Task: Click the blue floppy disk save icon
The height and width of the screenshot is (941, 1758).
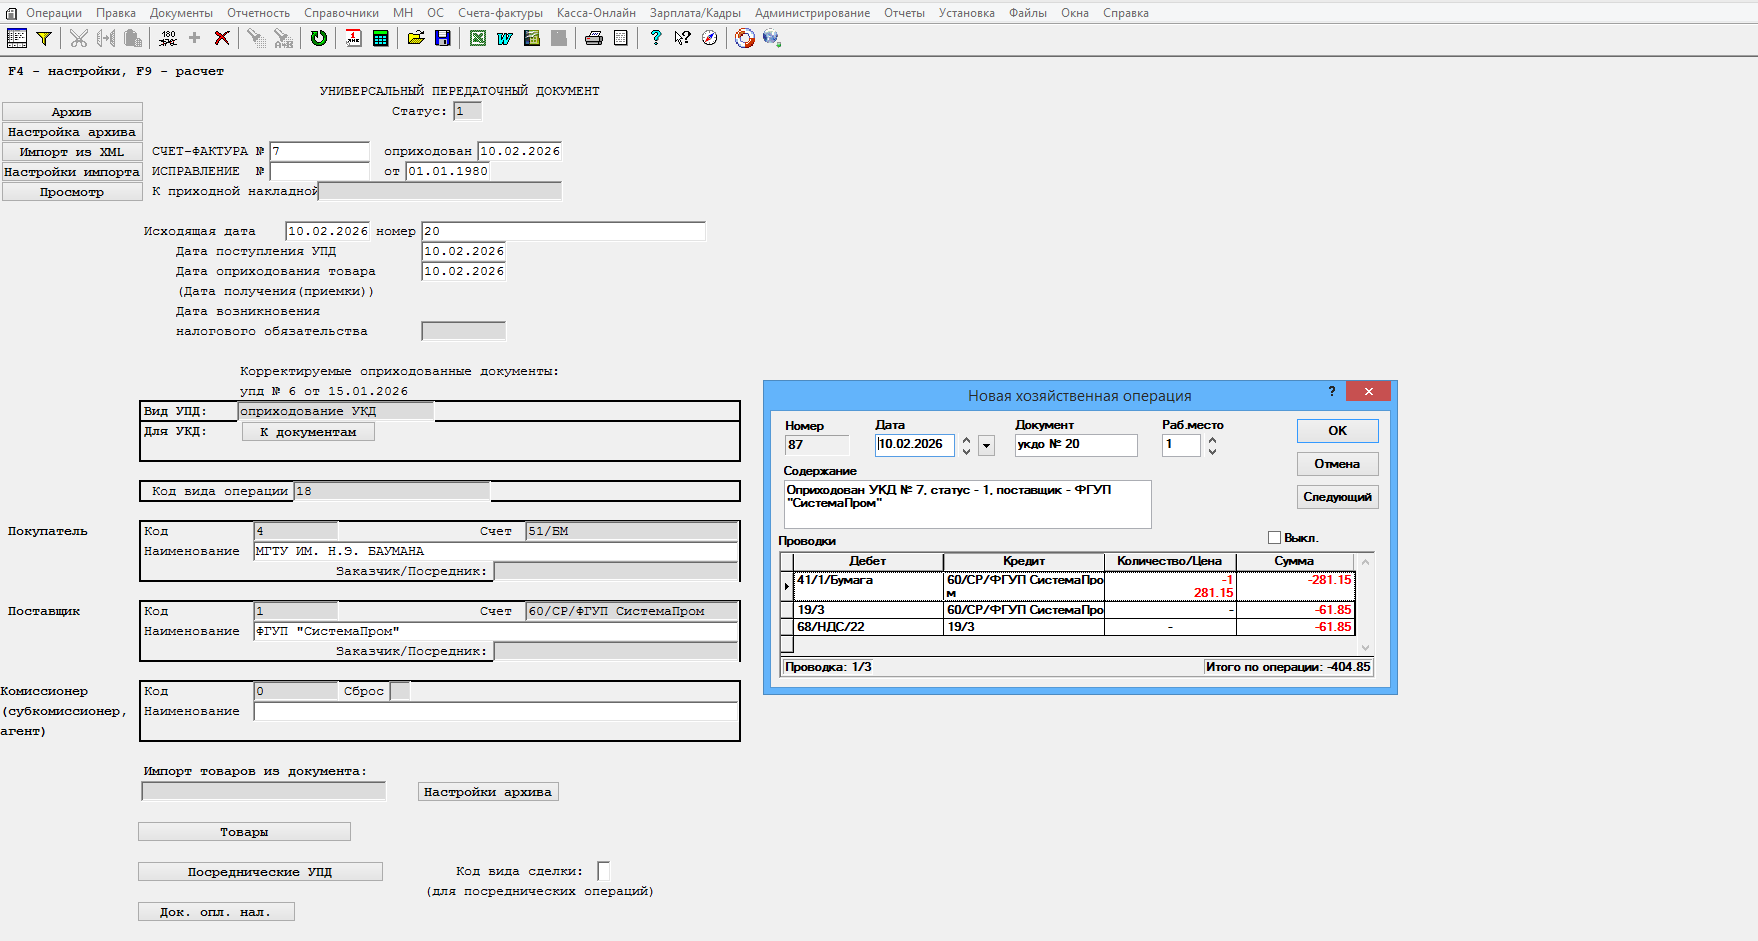Action: point(442,38)
